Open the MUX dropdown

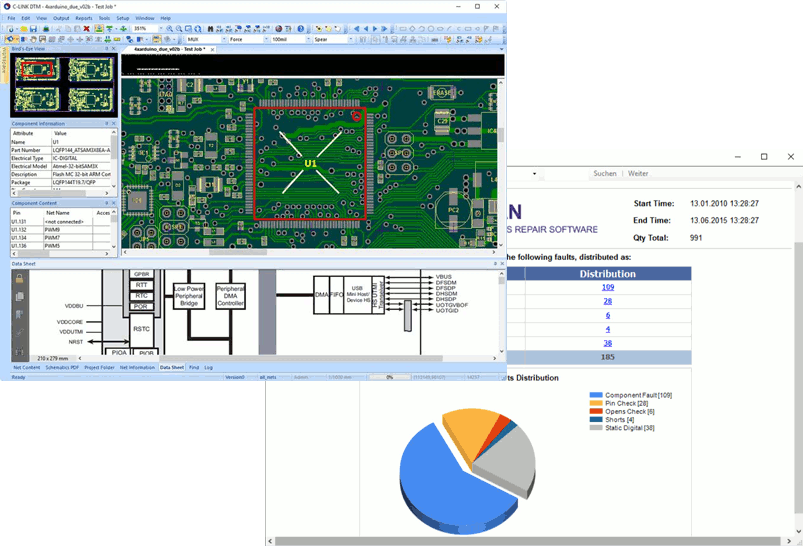coord(224,39)
